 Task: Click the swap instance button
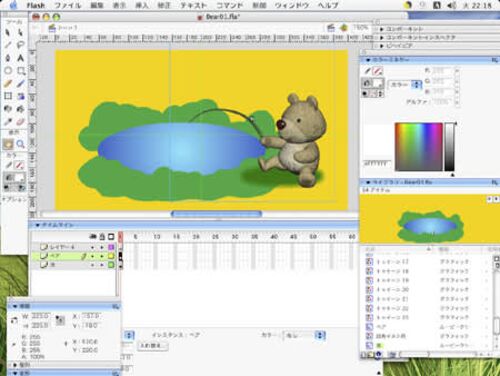click(x=153, y=346)
